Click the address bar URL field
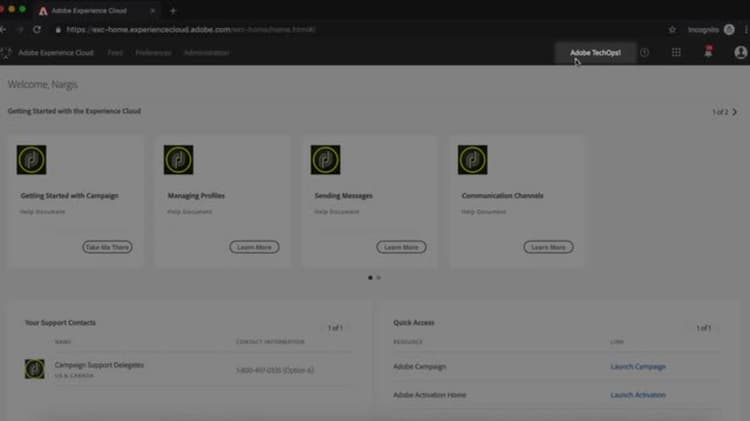This screenshot has height=421, width=750. [359, 29]
